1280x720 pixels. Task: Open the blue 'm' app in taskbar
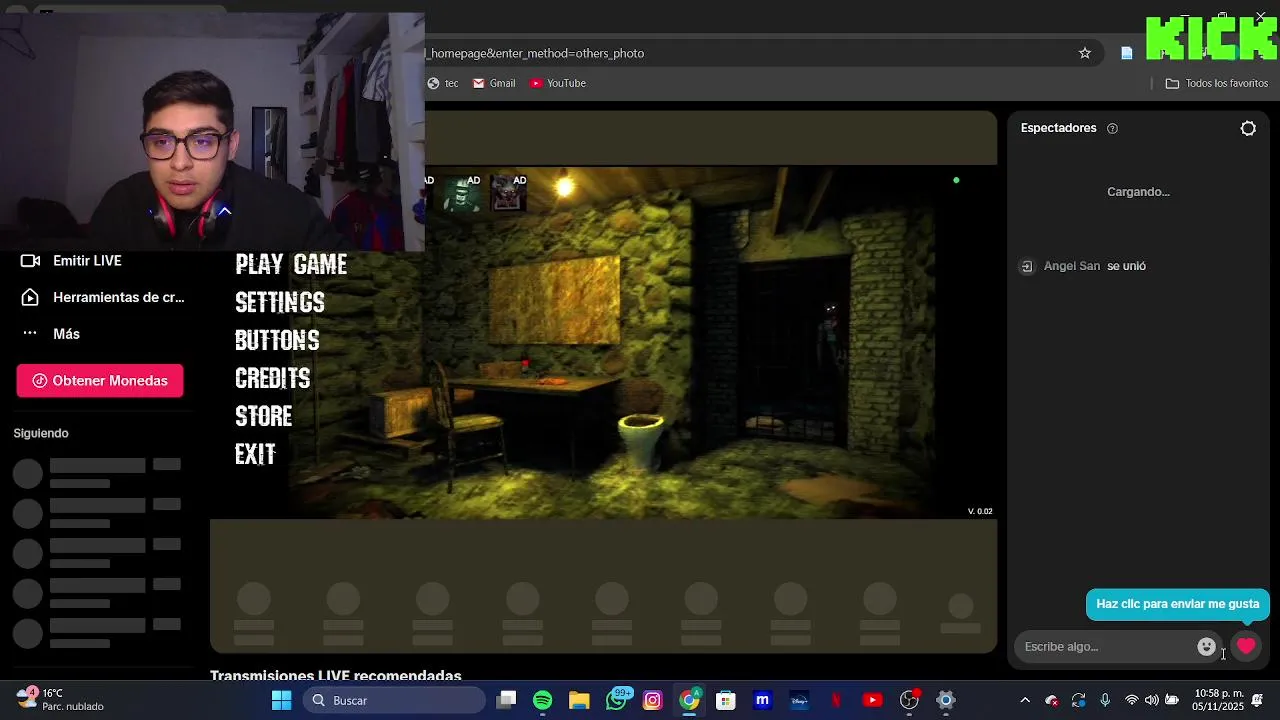click(x=763, y=700)
